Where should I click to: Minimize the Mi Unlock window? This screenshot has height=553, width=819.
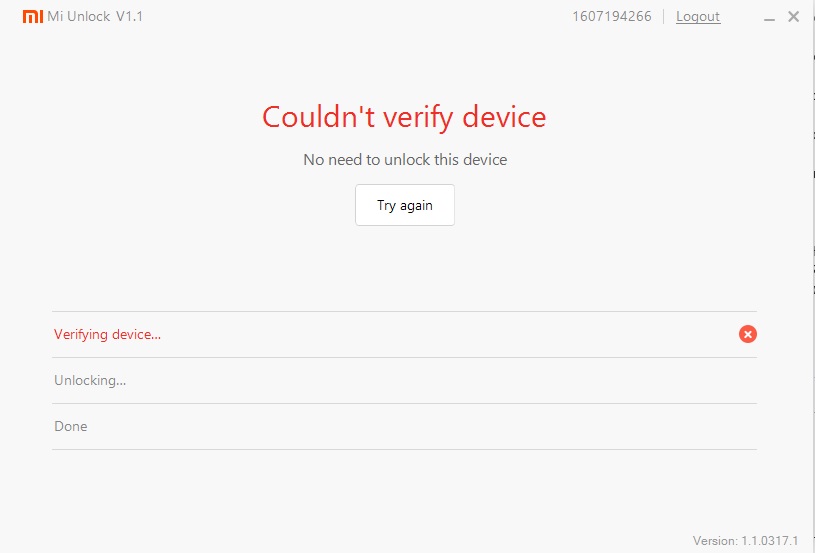click(769, 17)
